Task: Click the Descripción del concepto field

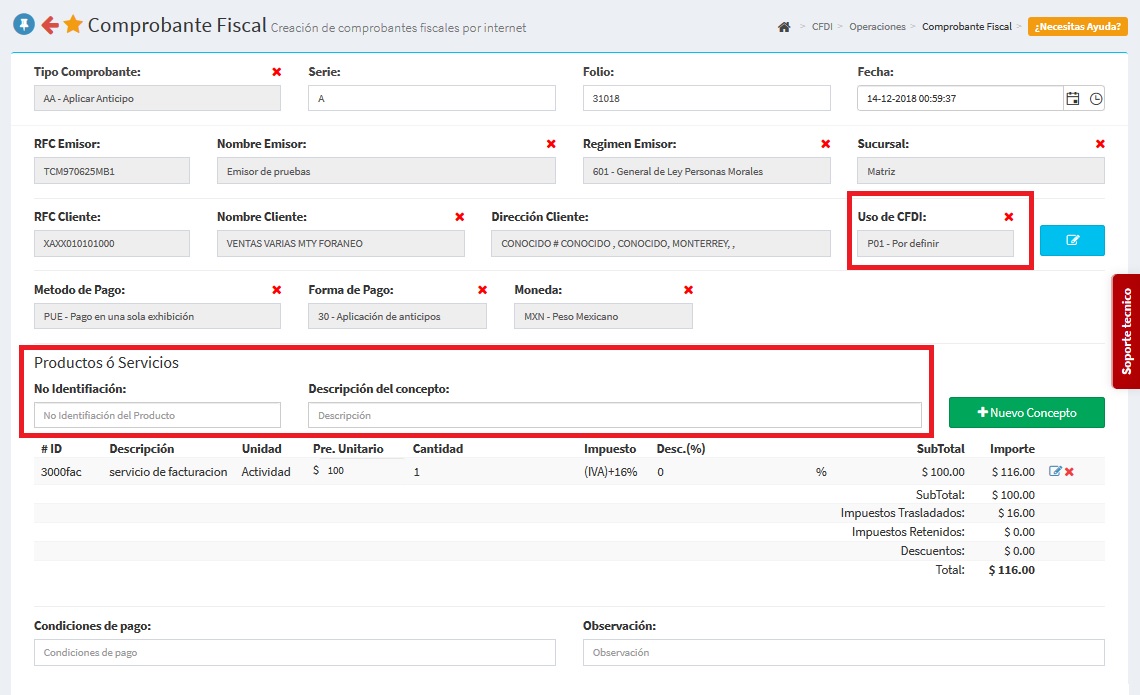Action: pos(614,415)
